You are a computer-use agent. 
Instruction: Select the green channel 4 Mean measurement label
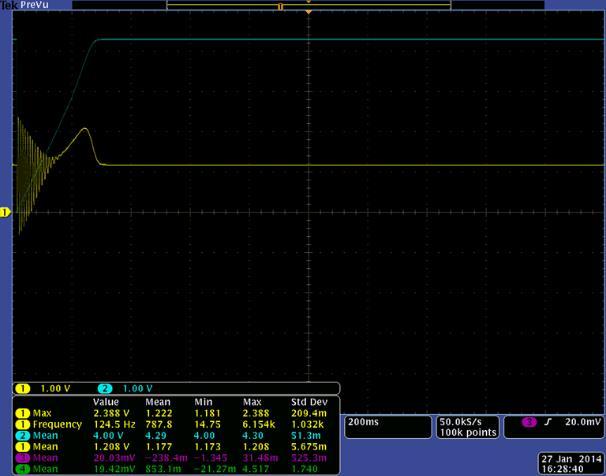point(45,469)
